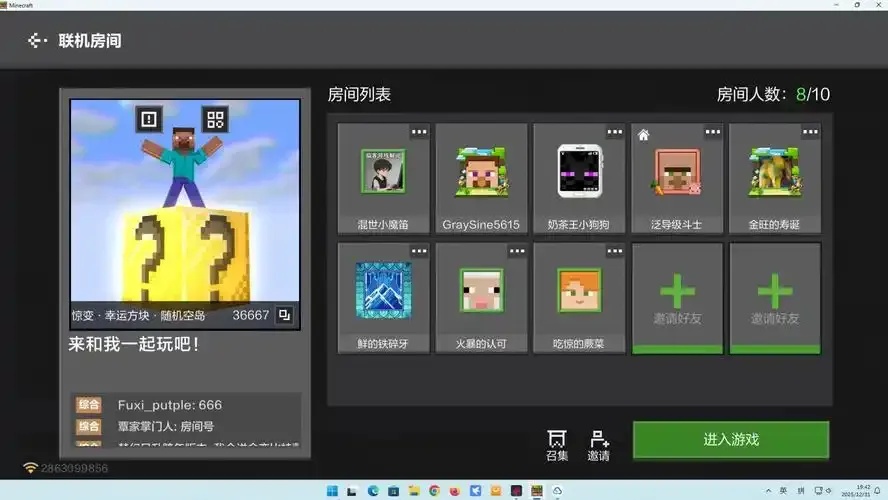
Task: Open the options menu for player 吃惊的蕨菜
Action: pyautogui.click(x=614, y=251)
